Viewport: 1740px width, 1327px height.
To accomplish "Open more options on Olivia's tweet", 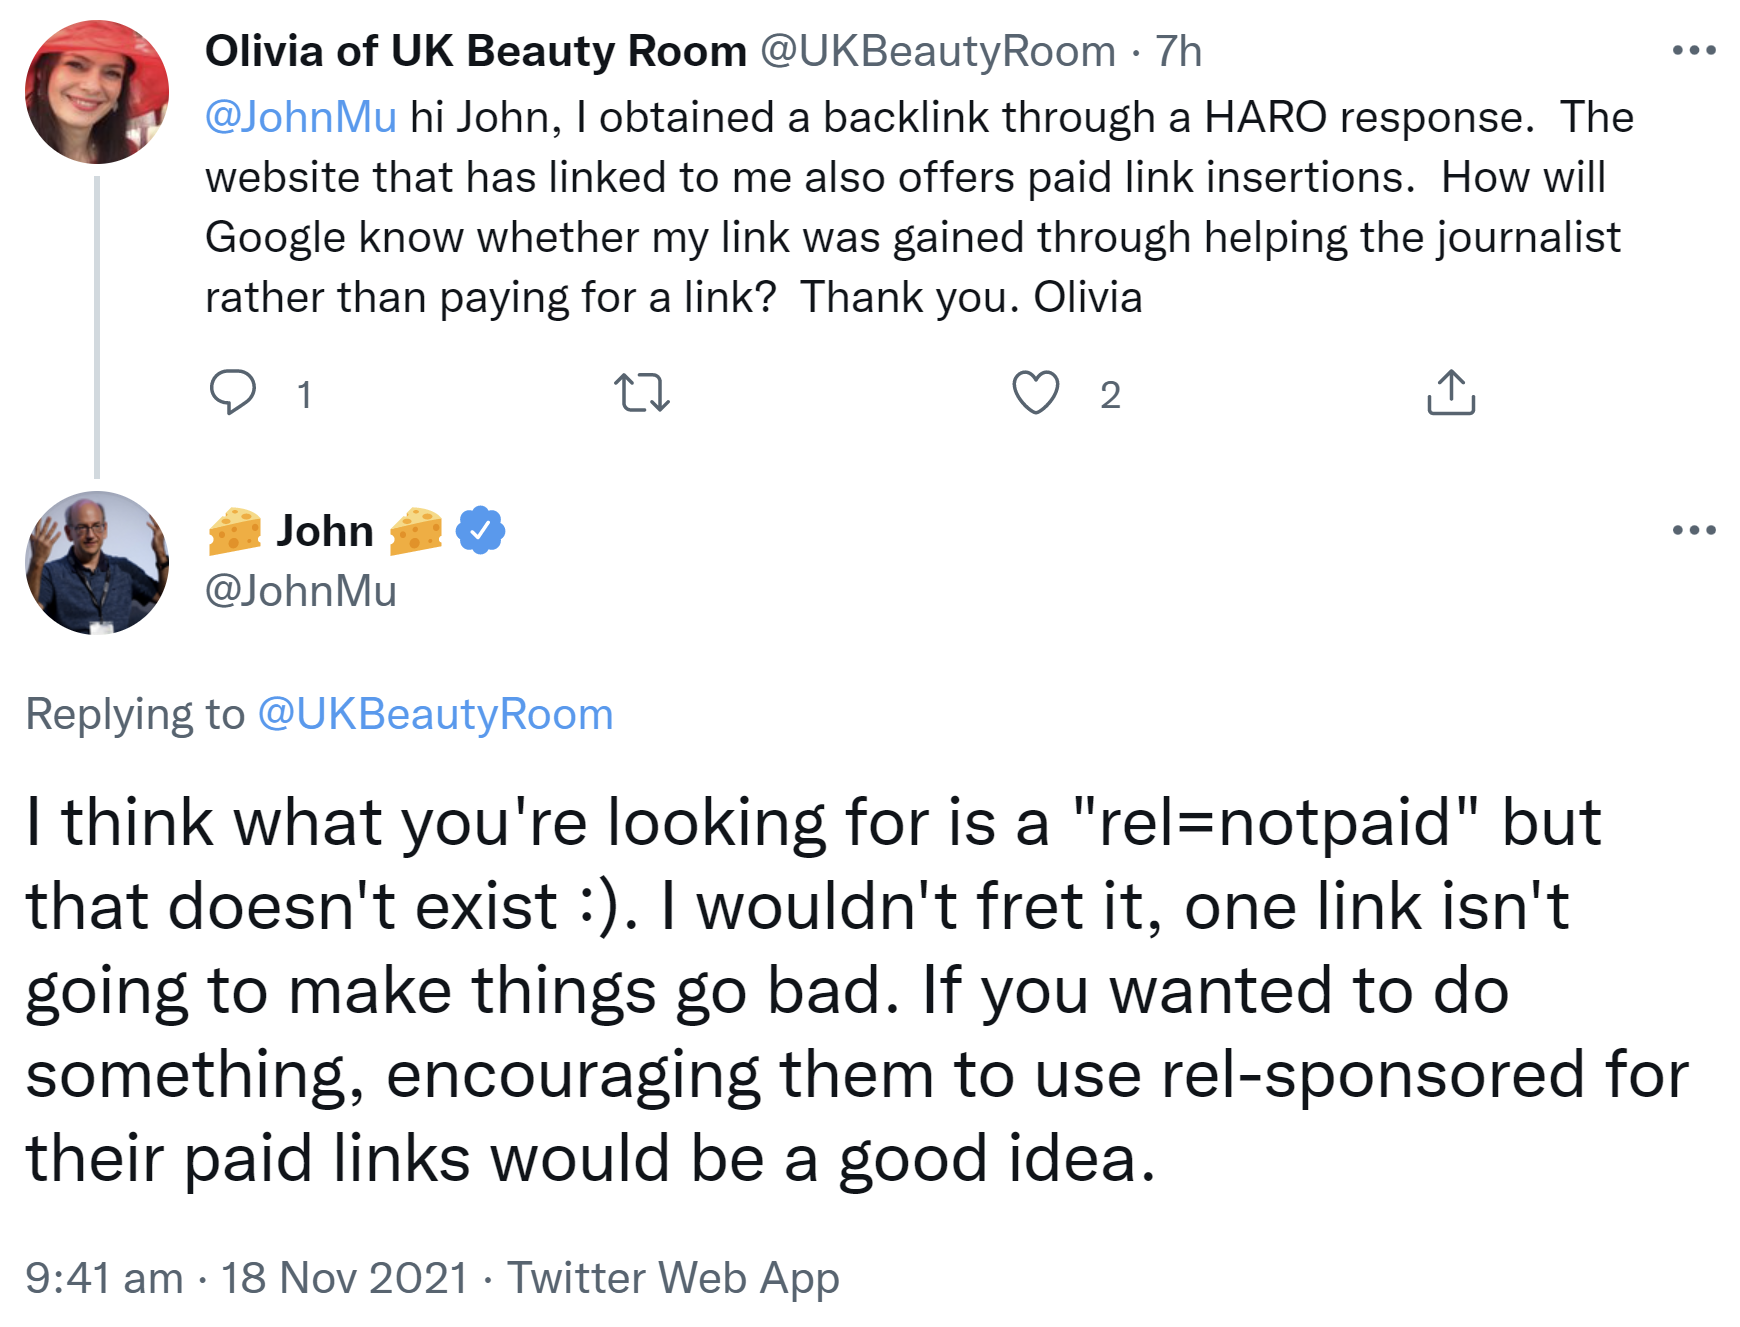I will pyautogui.click(x=1694, y=50).
